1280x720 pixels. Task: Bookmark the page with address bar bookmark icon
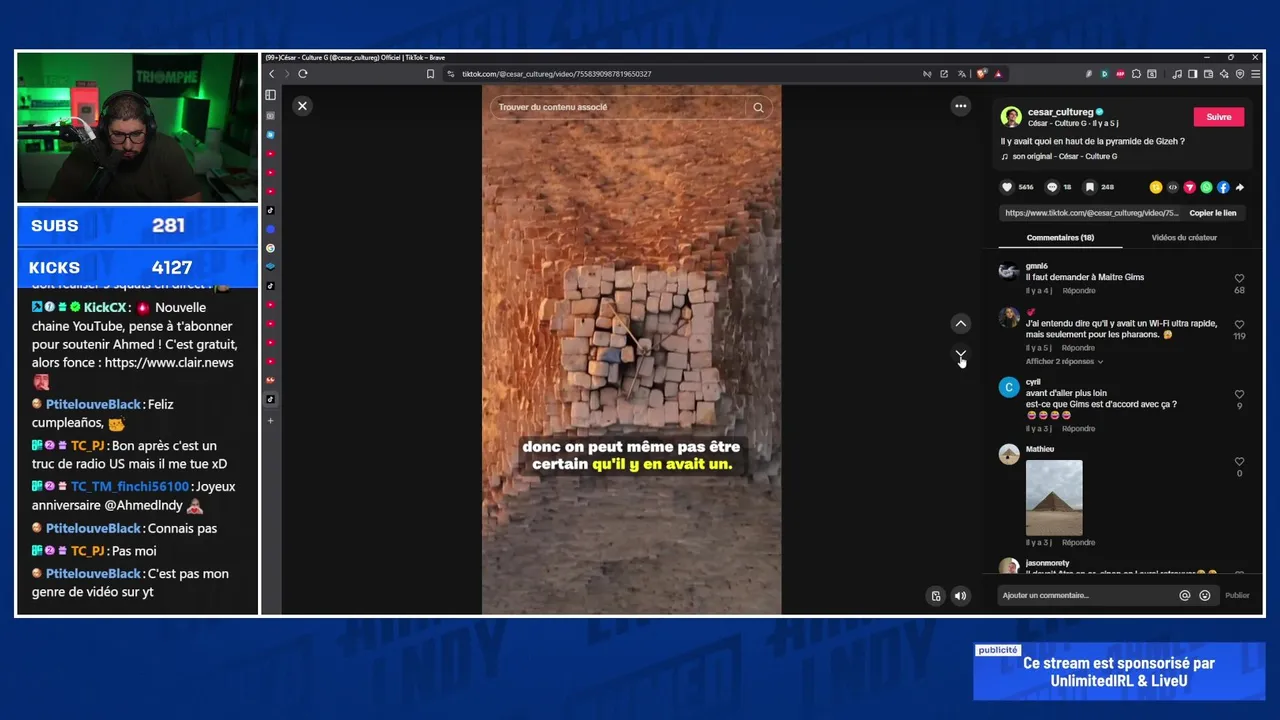coord(431,74)
